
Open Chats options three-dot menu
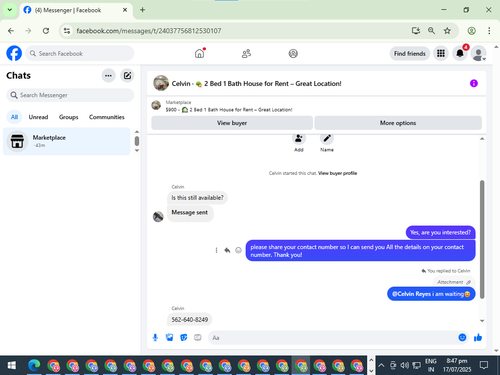click(108, 76)
